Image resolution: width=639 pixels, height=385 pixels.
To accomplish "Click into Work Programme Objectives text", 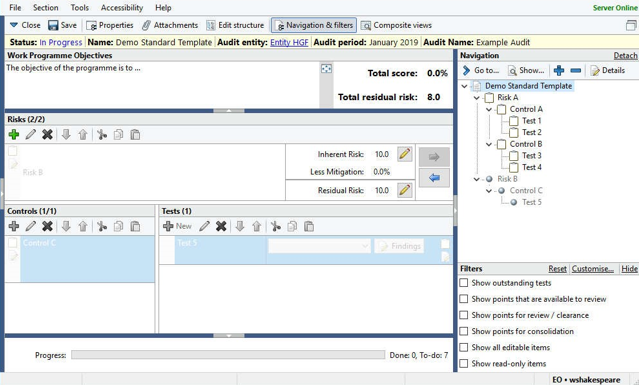I will tap(162, 85).
